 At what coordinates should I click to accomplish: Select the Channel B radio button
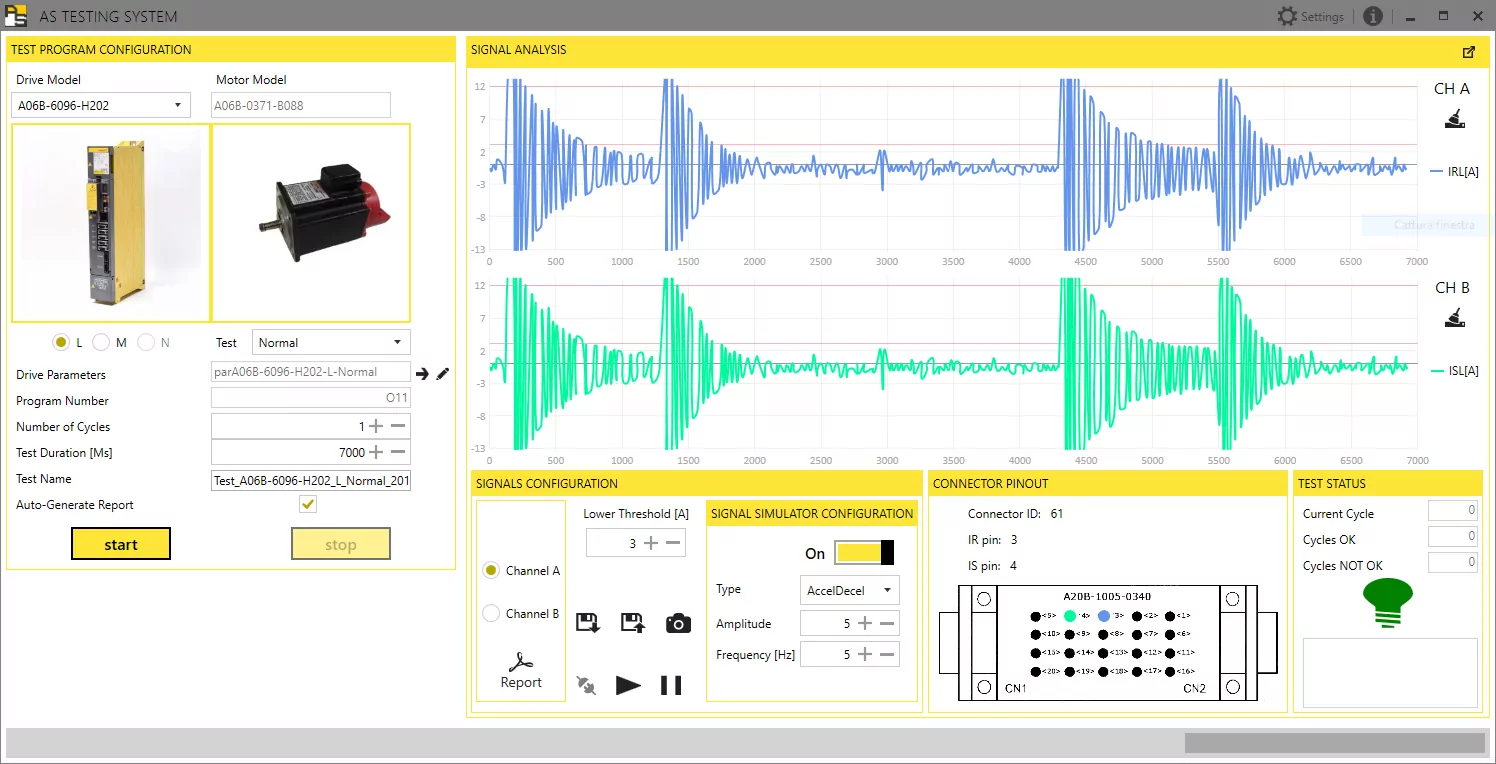(x=491, y=614)
